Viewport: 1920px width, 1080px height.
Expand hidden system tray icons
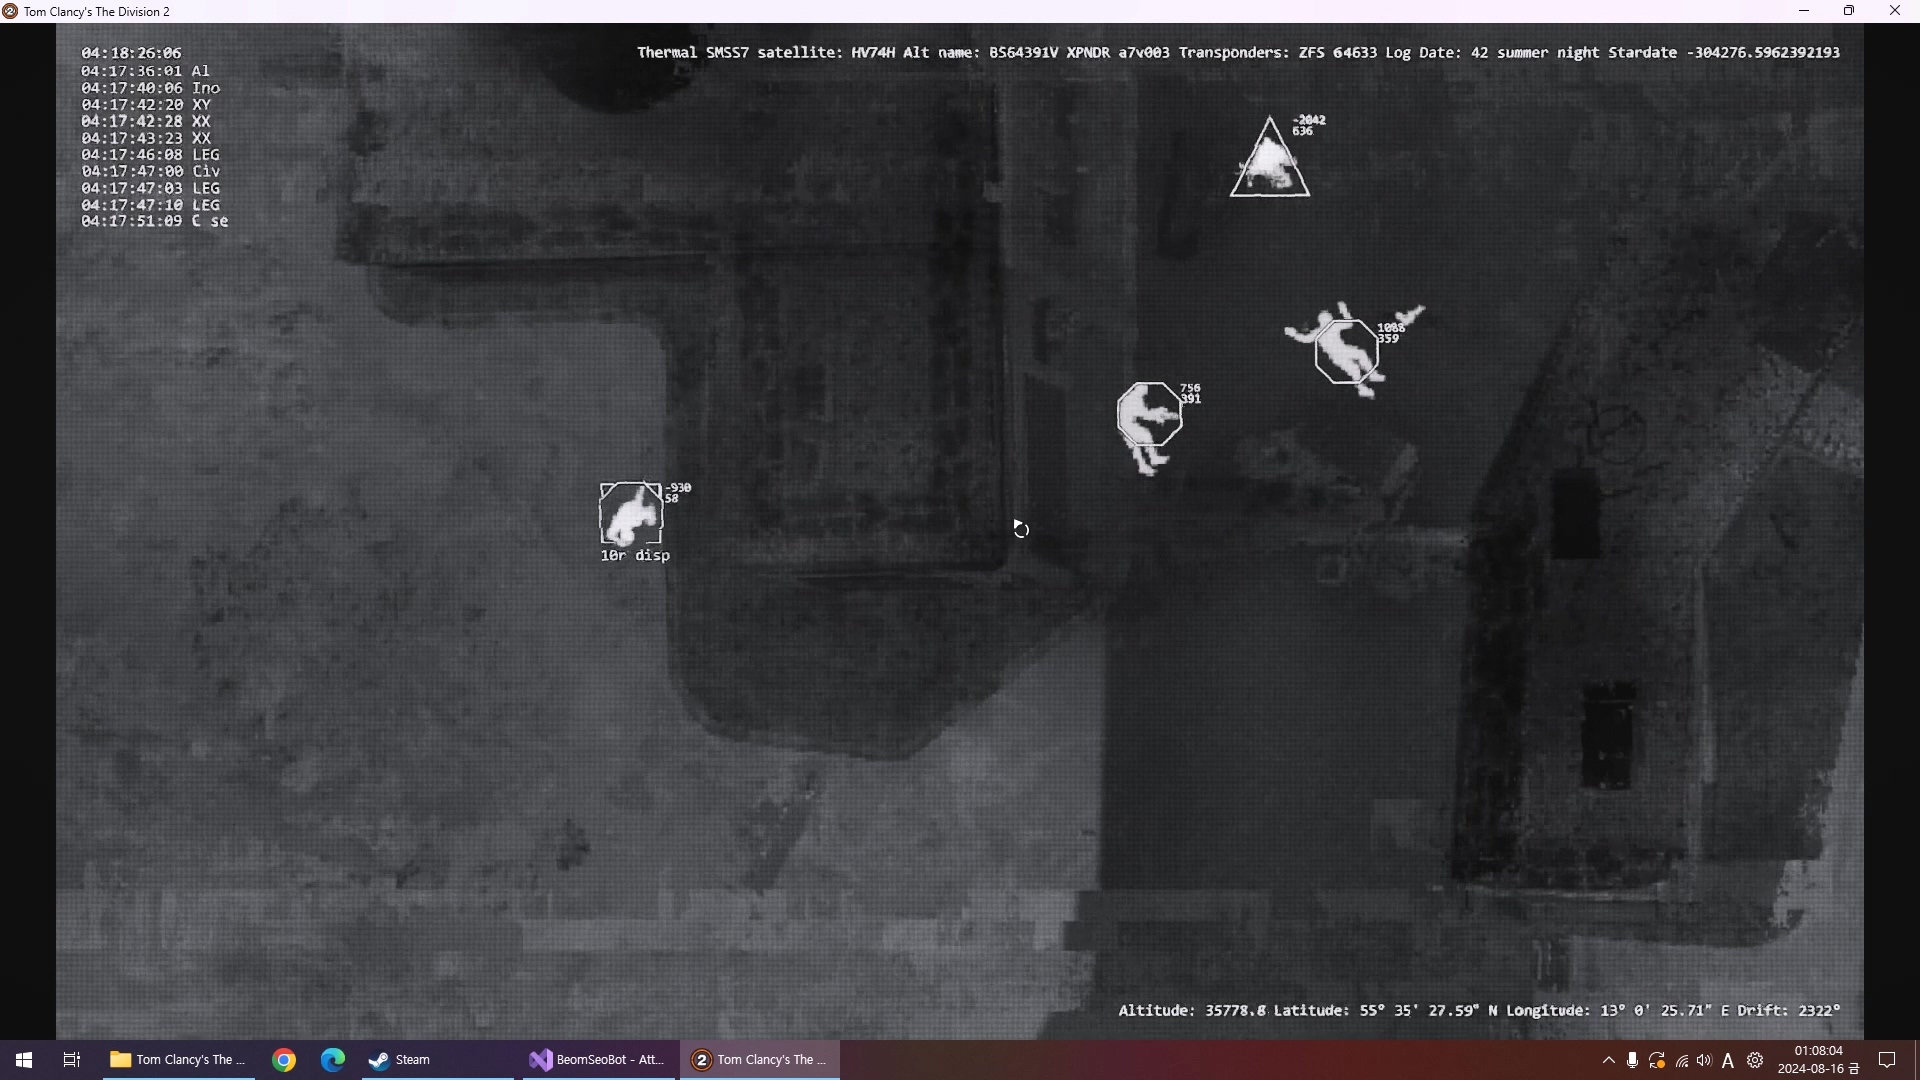[x=1608, y=1061]
